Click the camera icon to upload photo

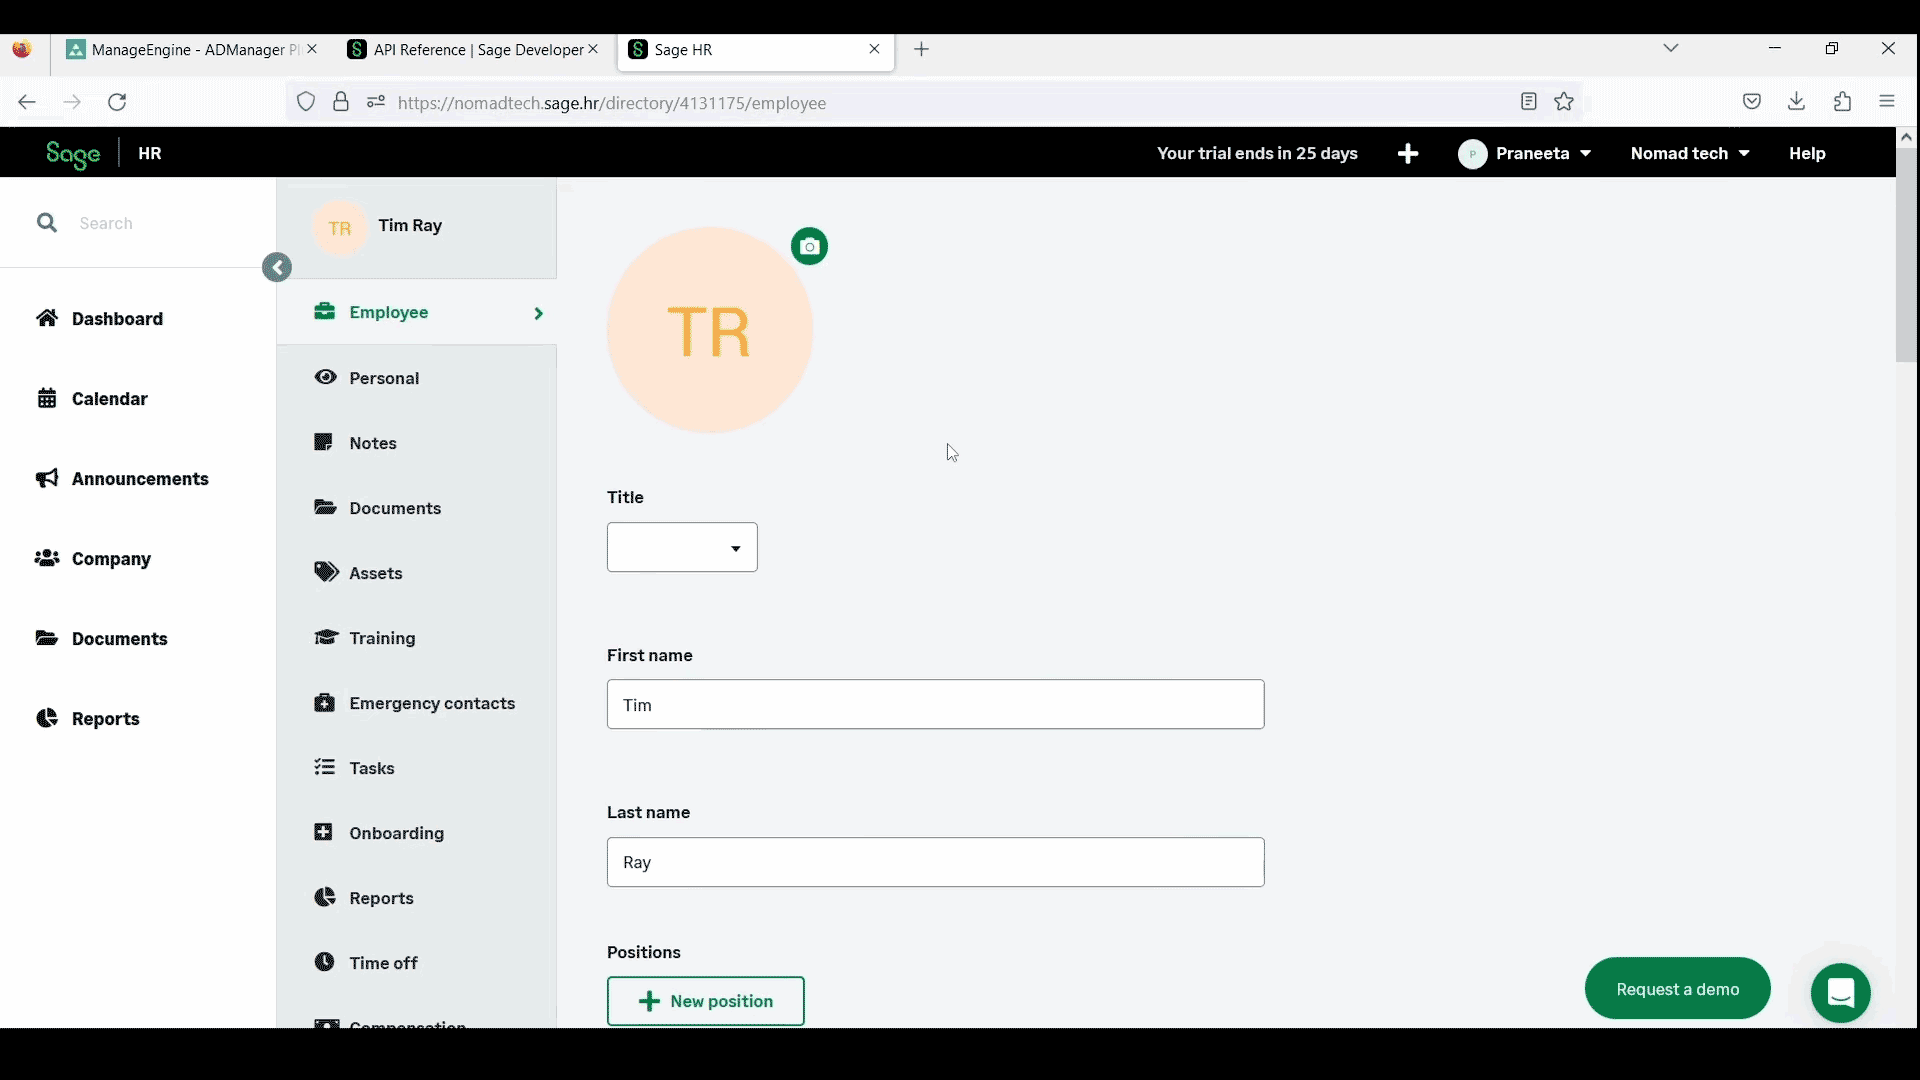pyautogui.click(x=809, y=247)
